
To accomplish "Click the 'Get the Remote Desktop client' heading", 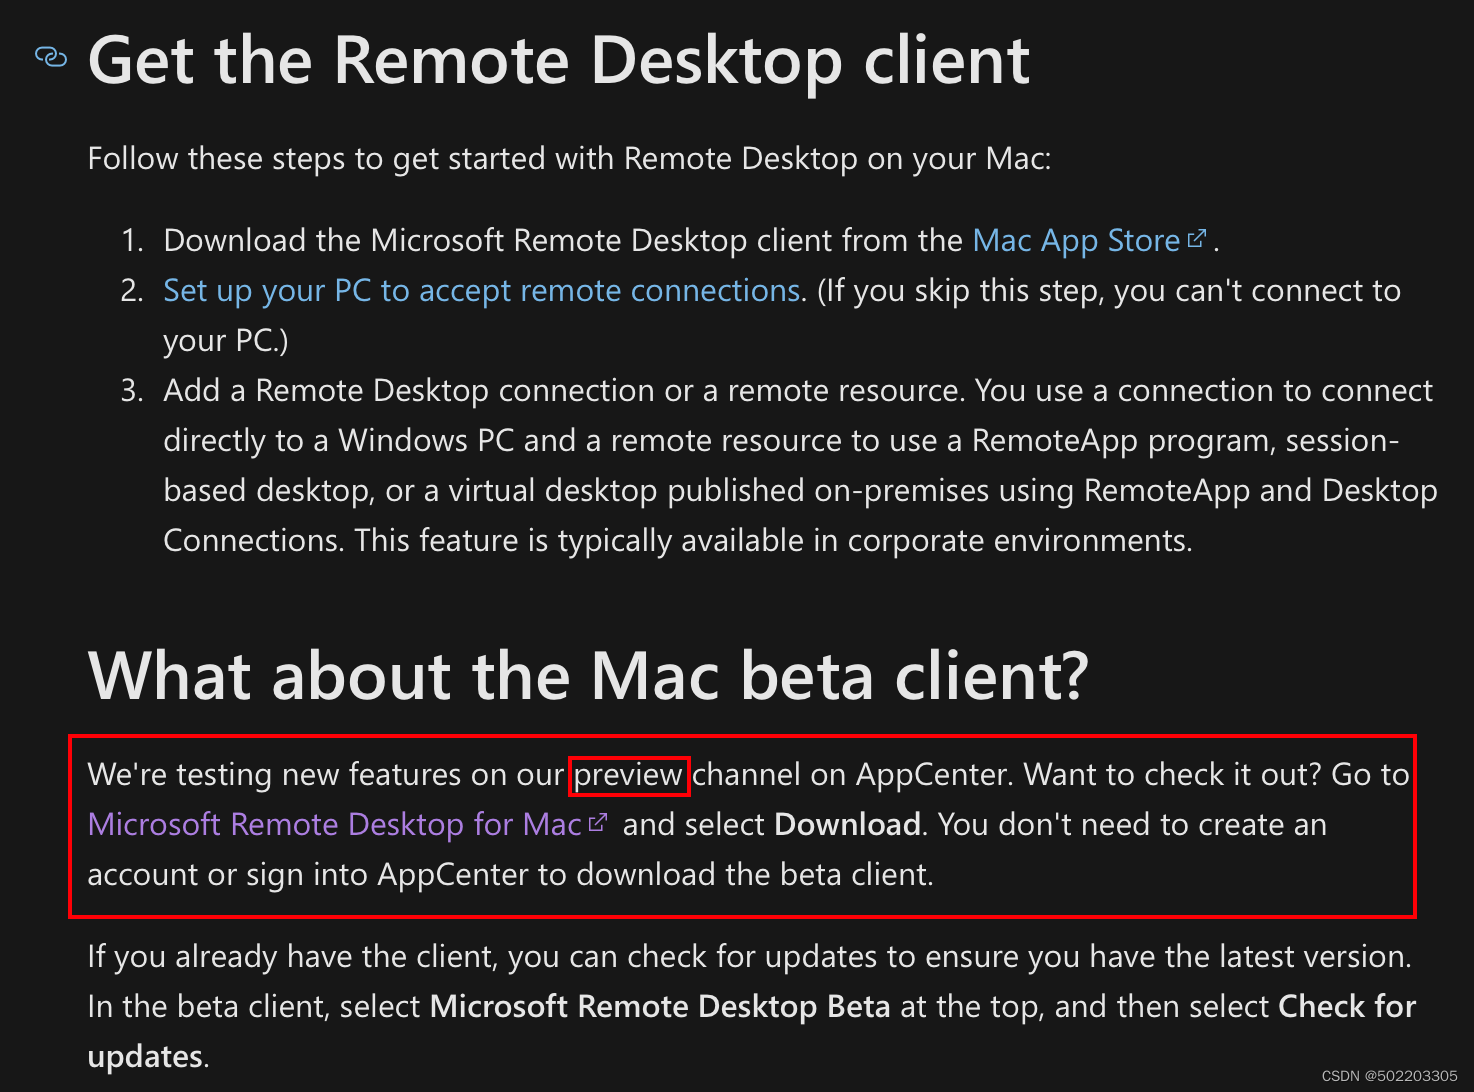I will coord(559,61).
